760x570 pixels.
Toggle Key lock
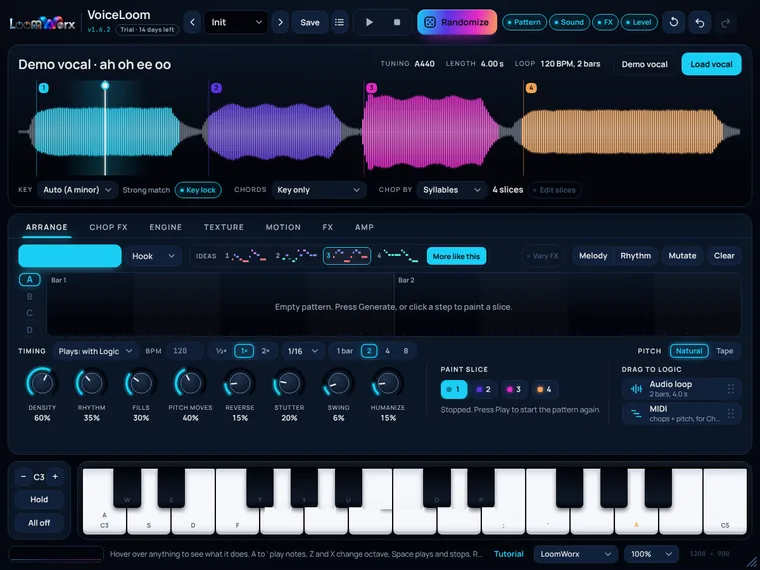click(198, 190)
